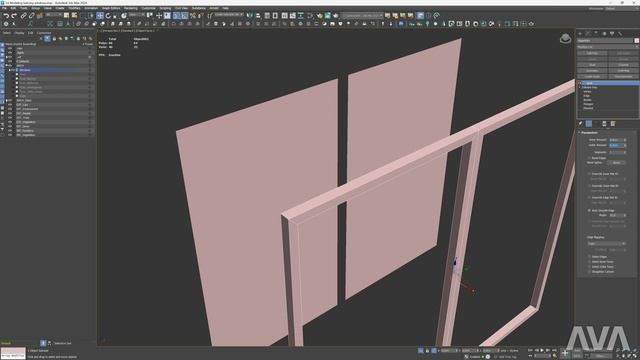Open the named selection sets dropdown
The width and height of the screenshot is (640, 360).
(229, 16)
